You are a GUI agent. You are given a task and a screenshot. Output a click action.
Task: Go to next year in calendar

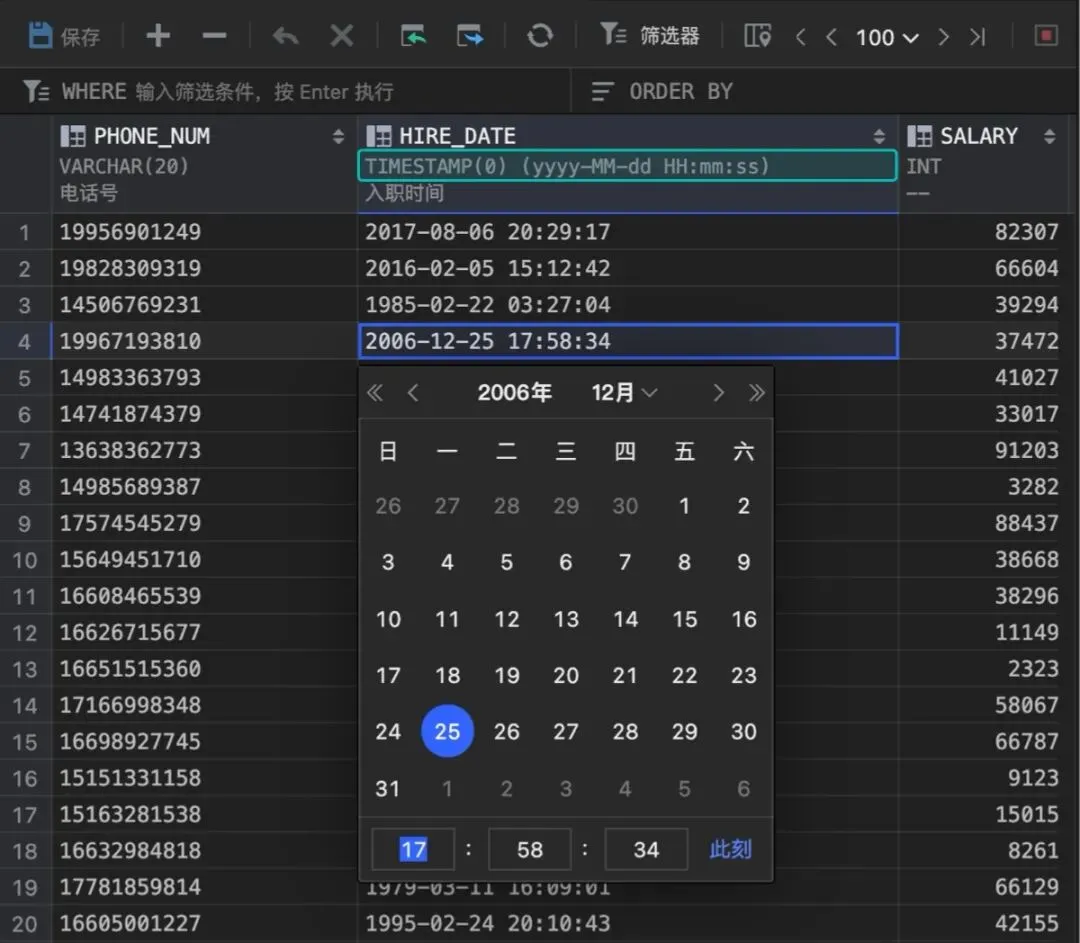[756, 393]
